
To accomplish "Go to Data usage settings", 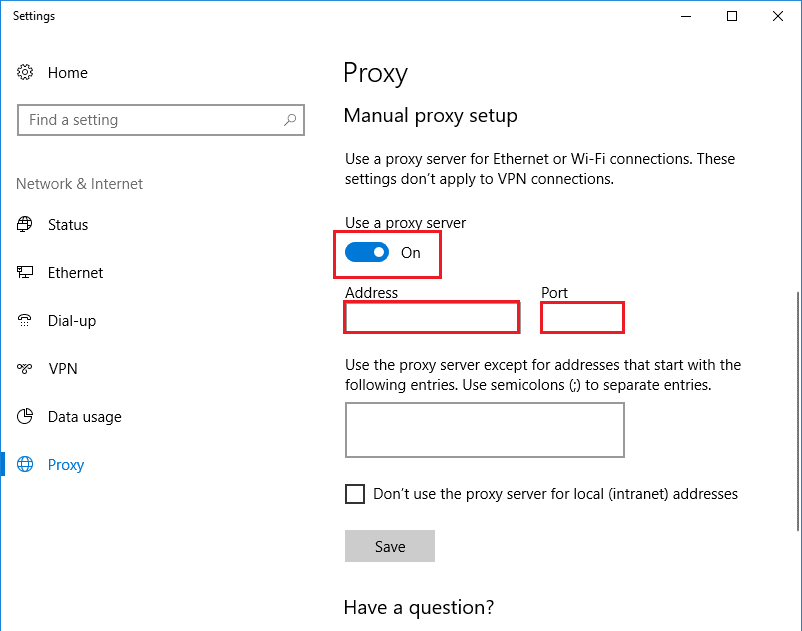I will (x=84, y=417).
